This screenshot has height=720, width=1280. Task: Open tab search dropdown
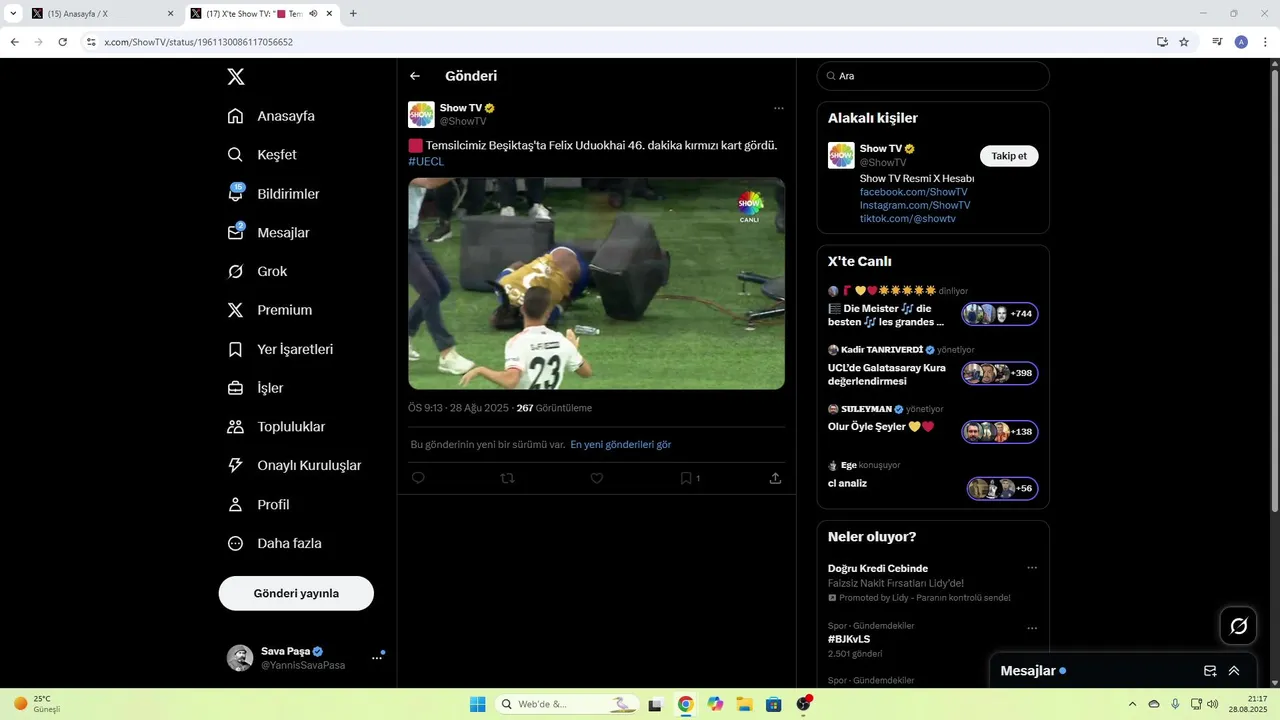pos(13,14)
